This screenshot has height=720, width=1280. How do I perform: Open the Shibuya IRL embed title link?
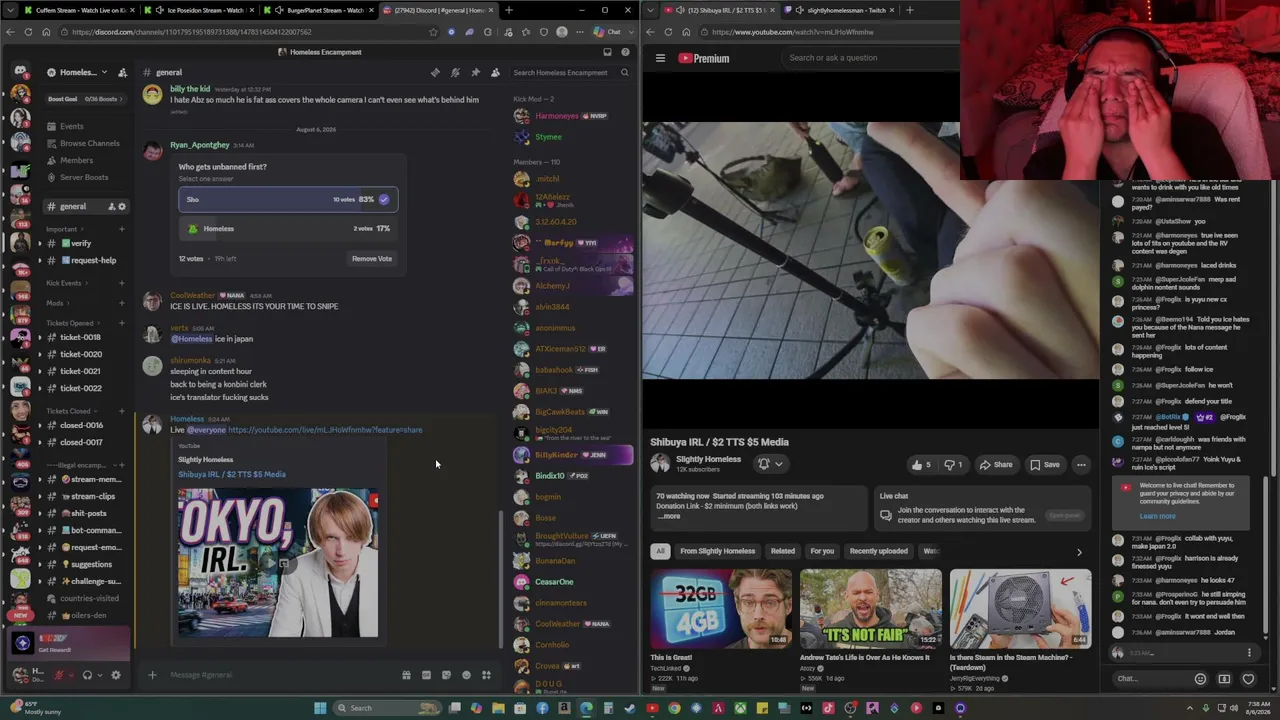(232, 474)
